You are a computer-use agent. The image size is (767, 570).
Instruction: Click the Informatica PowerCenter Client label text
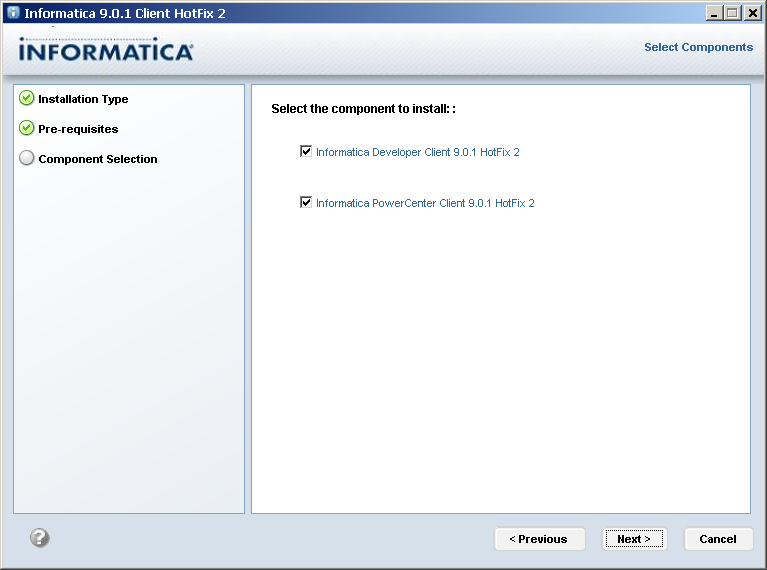click(x=425, y=203)
